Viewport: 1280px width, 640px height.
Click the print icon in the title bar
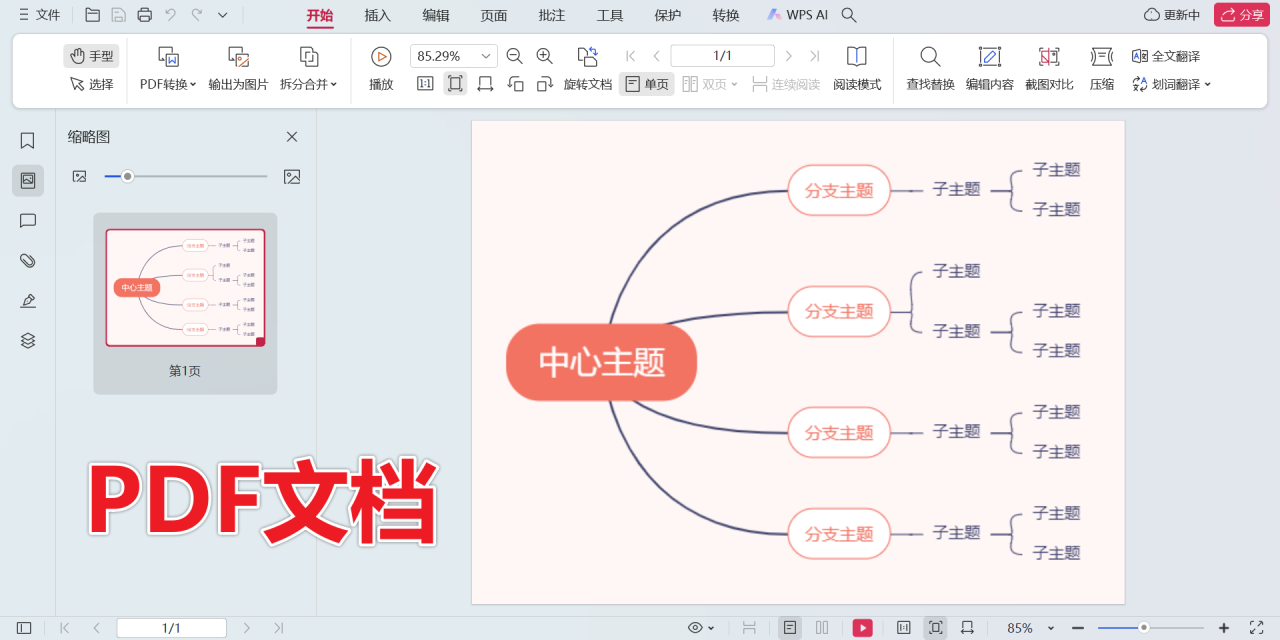[145, 15]
